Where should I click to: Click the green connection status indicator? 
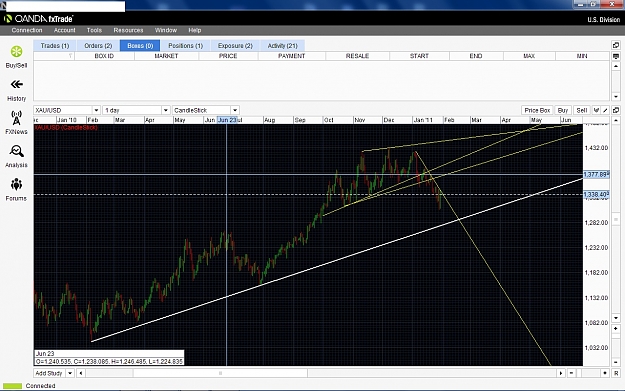12,386
